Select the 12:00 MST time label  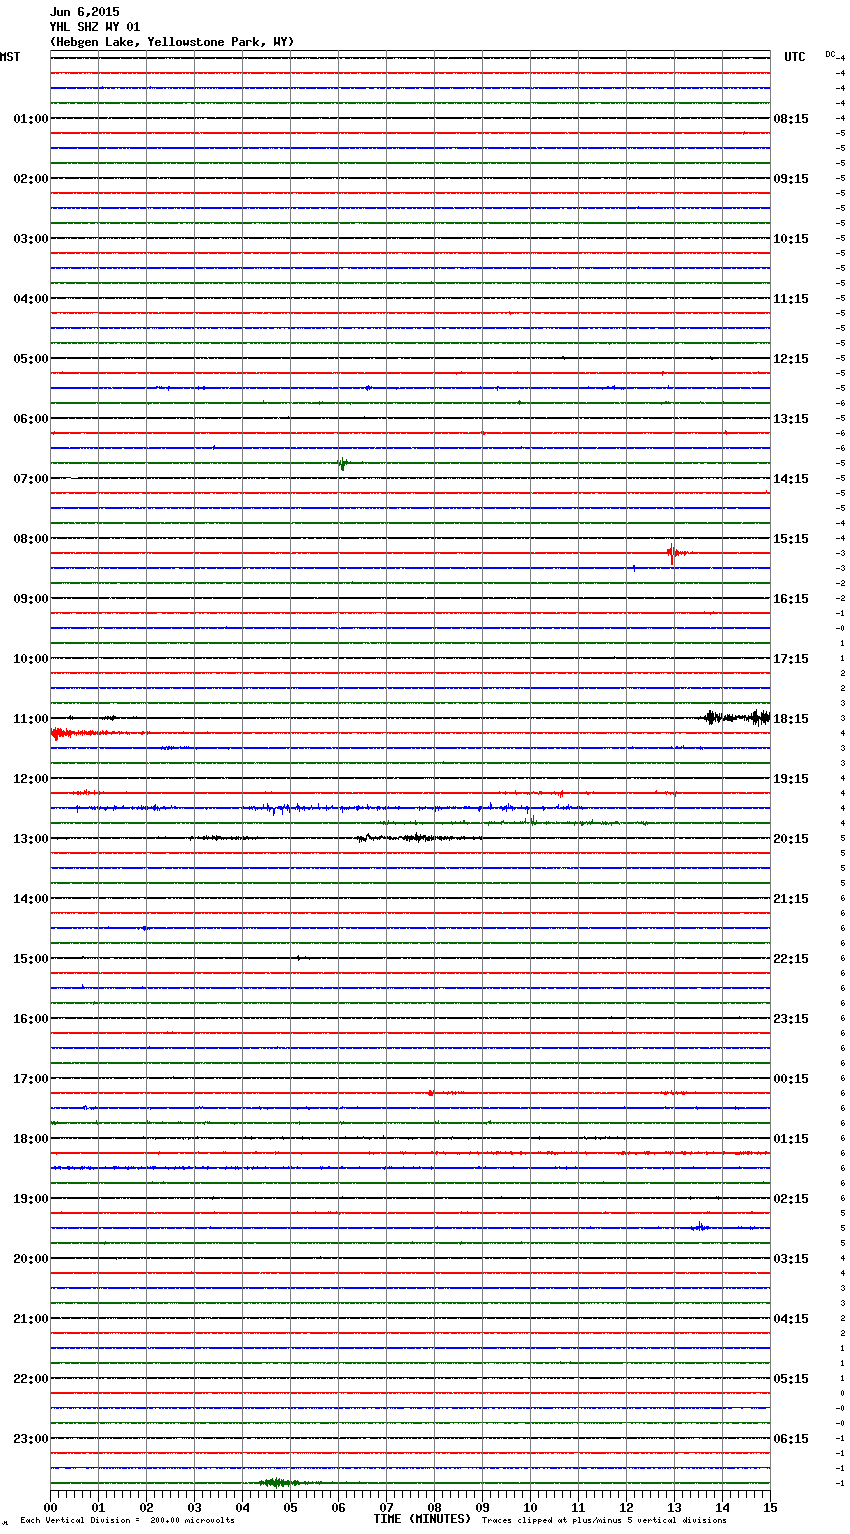click(31, 779)
